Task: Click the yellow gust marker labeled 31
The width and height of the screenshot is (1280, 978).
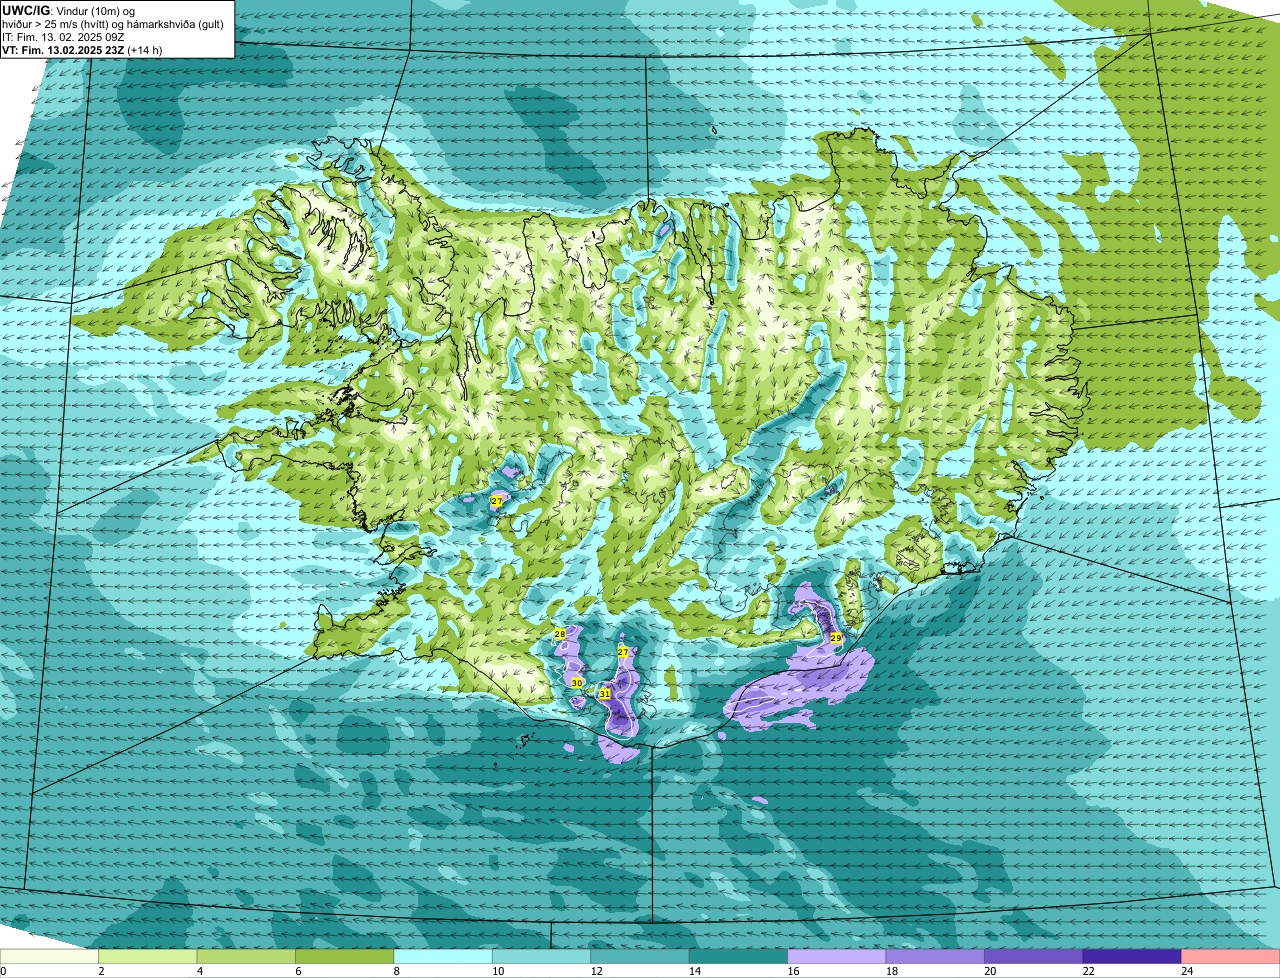Action: (605, 693)
